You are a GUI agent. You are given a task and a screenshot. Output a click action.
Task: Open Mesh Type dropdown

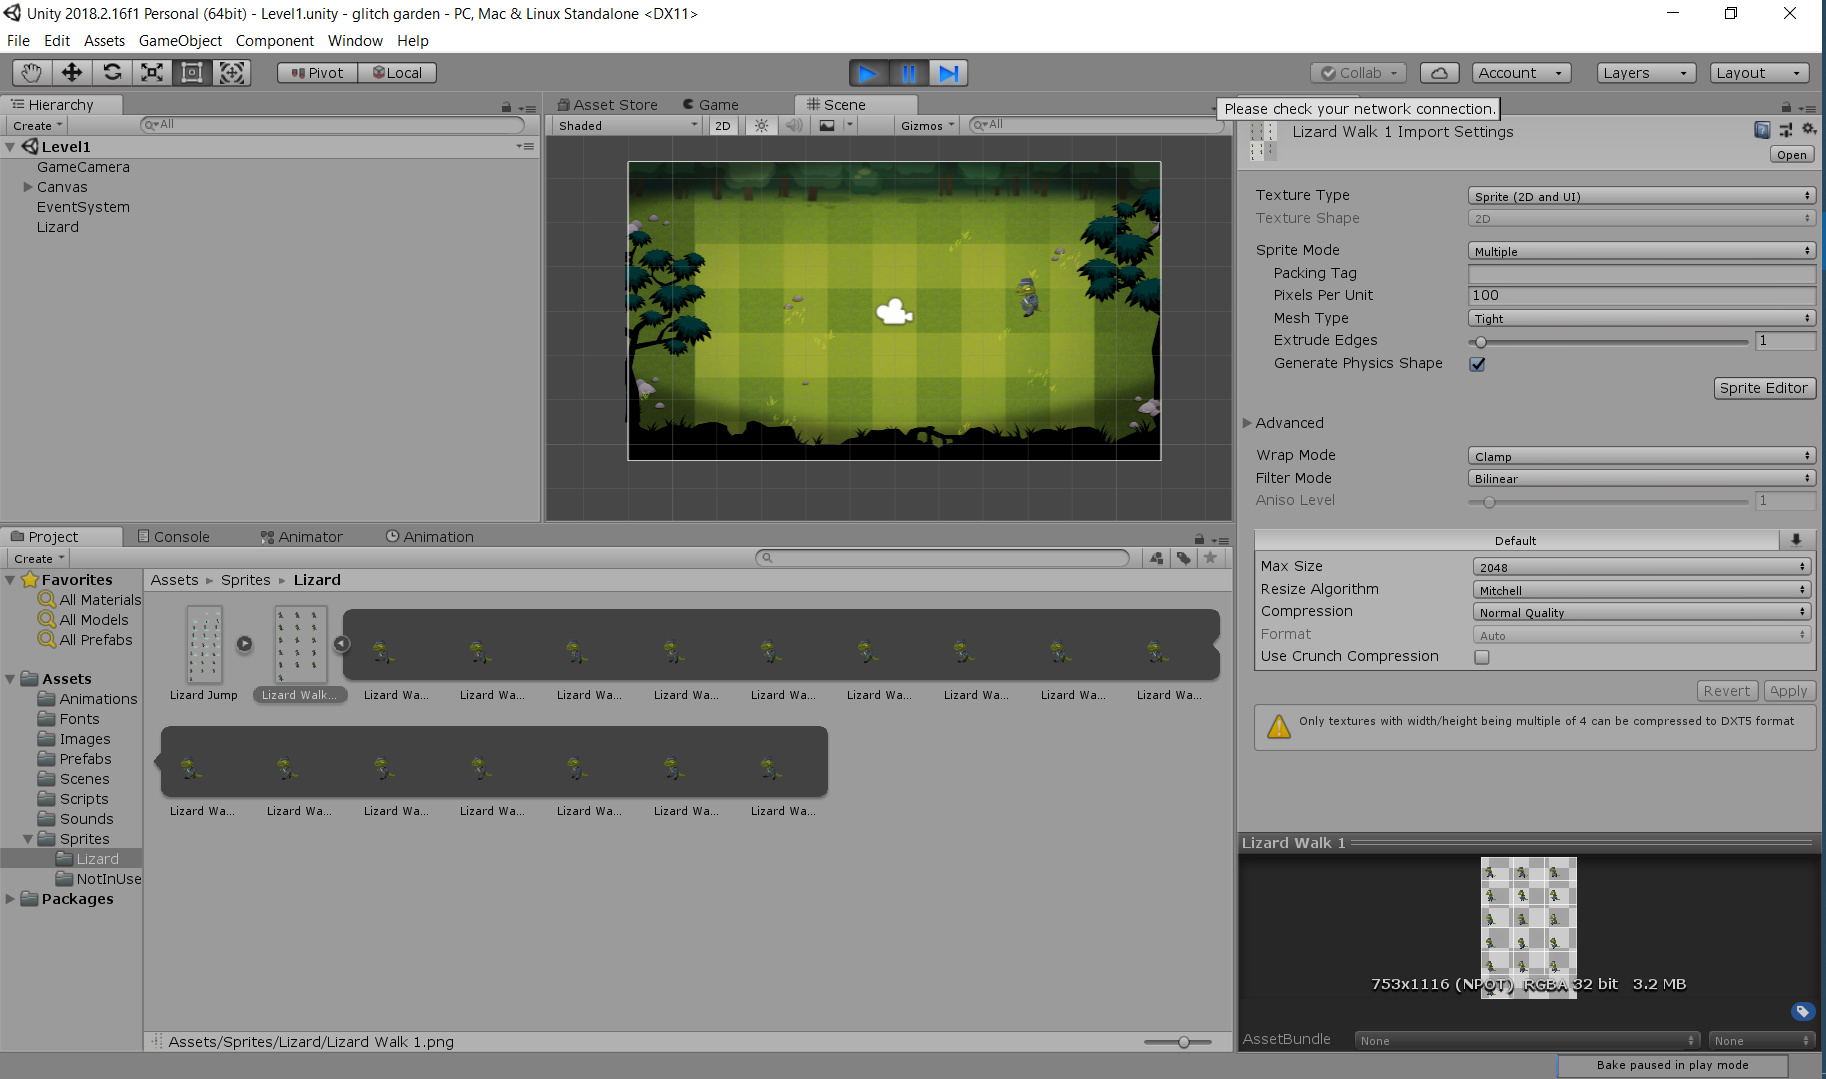1641,318
